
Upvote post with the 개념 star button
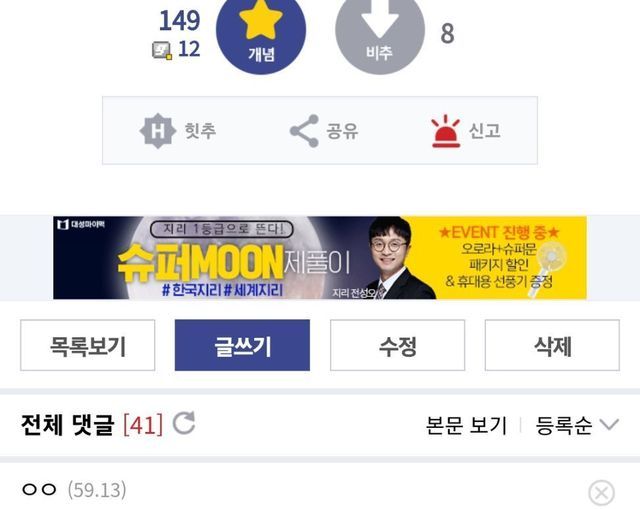(x=261, y=32)
